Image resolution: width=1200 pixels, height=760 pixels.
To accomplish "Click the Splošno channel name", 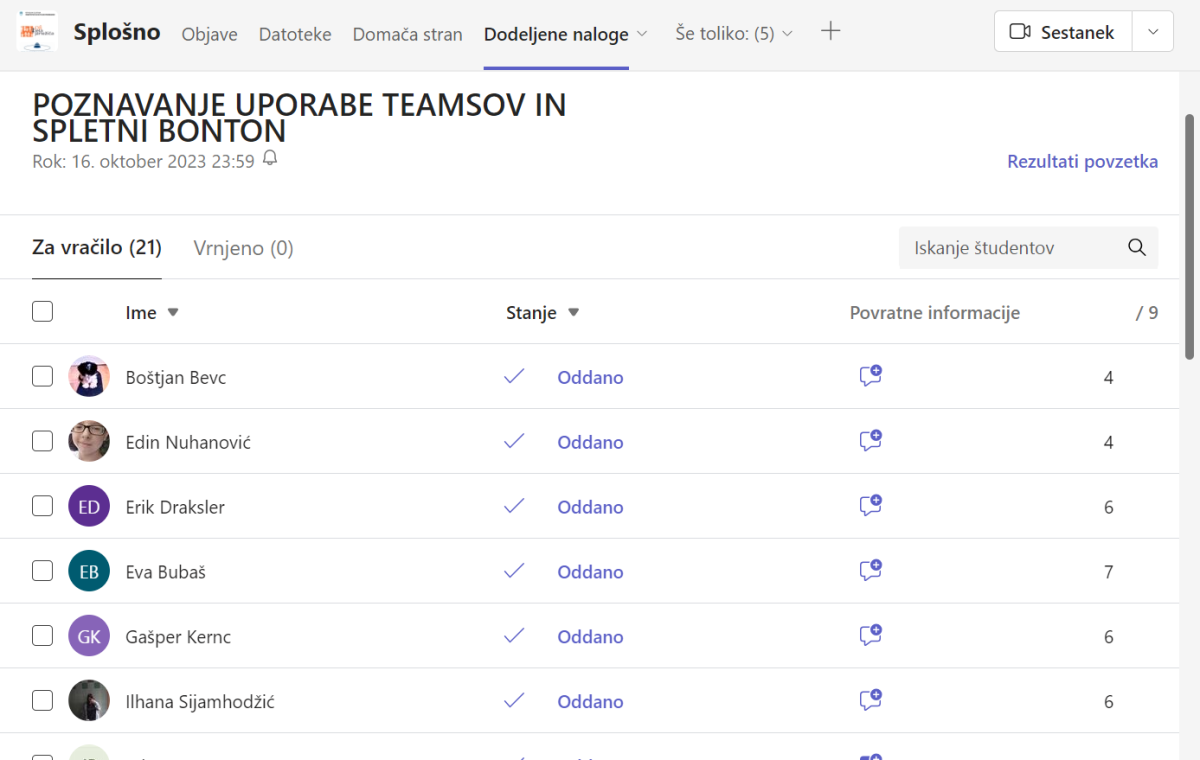I will click(117, 32).
